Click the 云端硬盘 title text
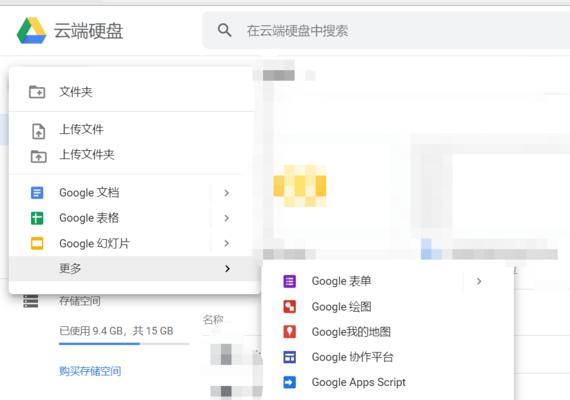This screenshot has width=570, height=400. 88,31
